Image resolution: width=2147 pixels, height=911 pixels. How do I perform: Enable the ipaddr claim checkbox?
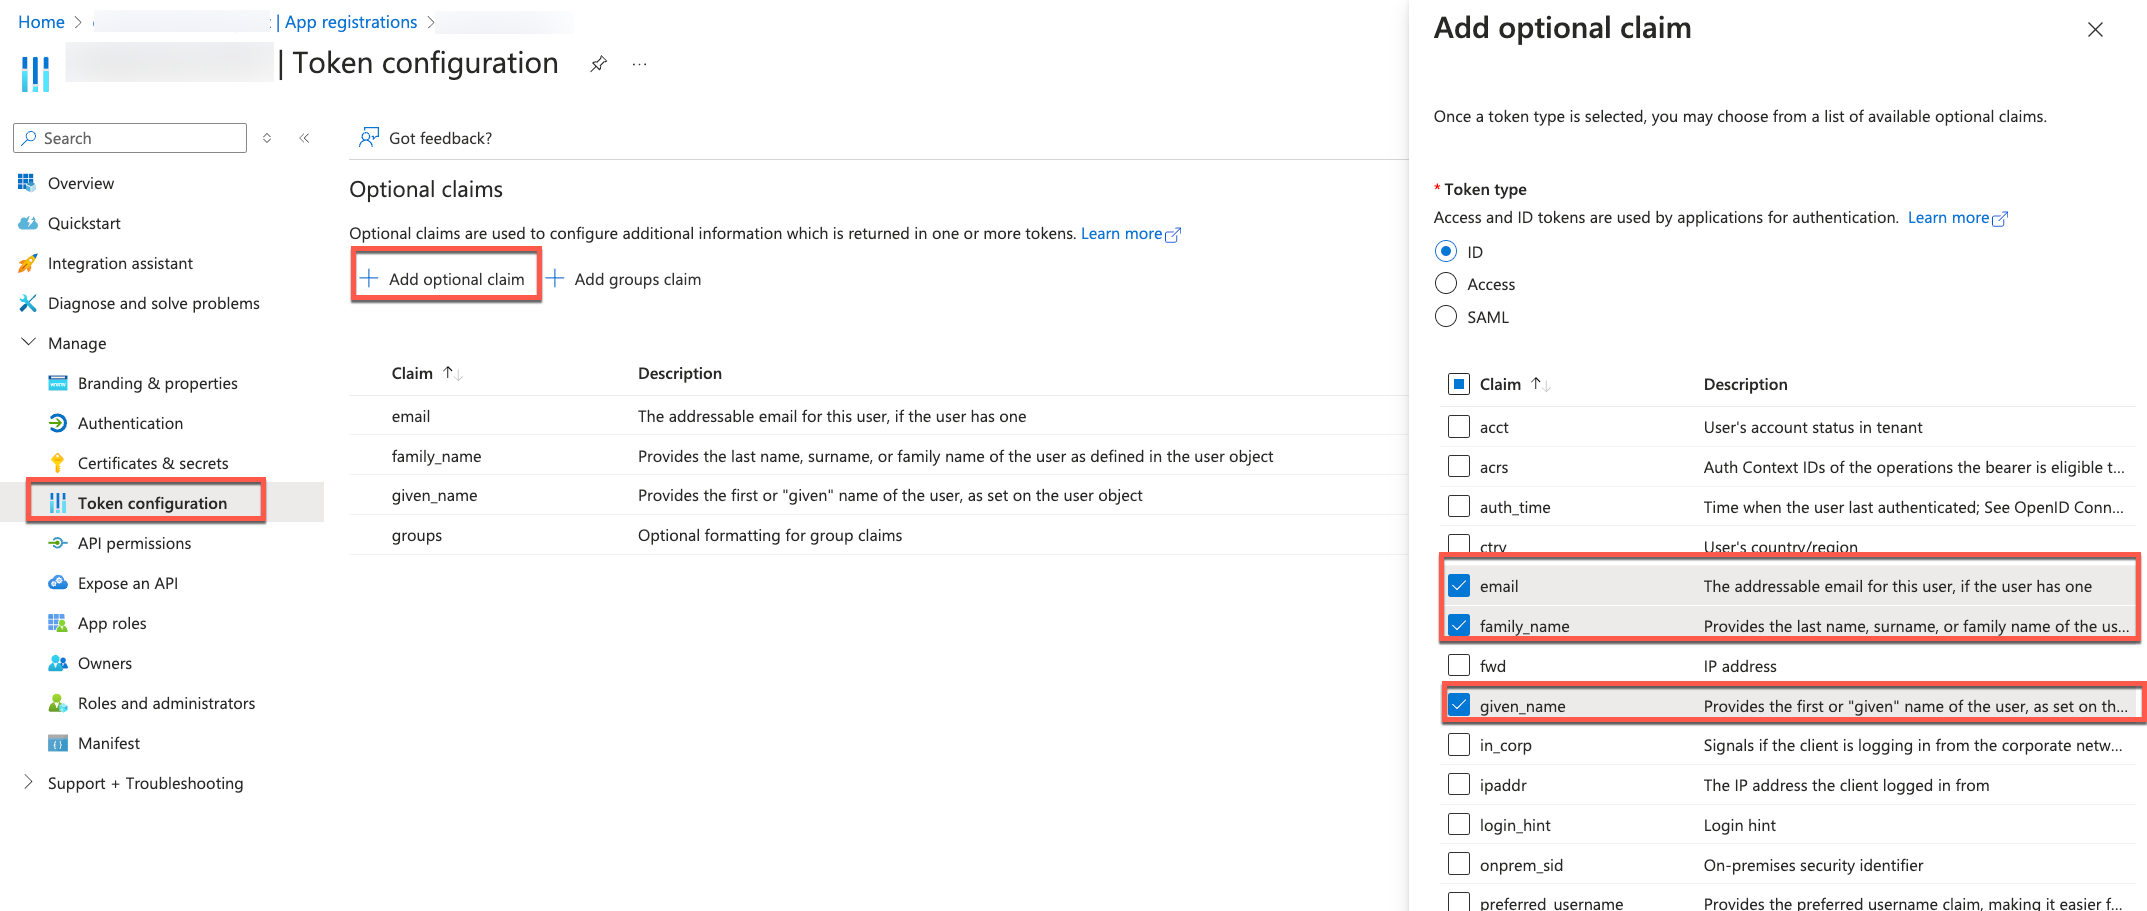click(1459, 785)
